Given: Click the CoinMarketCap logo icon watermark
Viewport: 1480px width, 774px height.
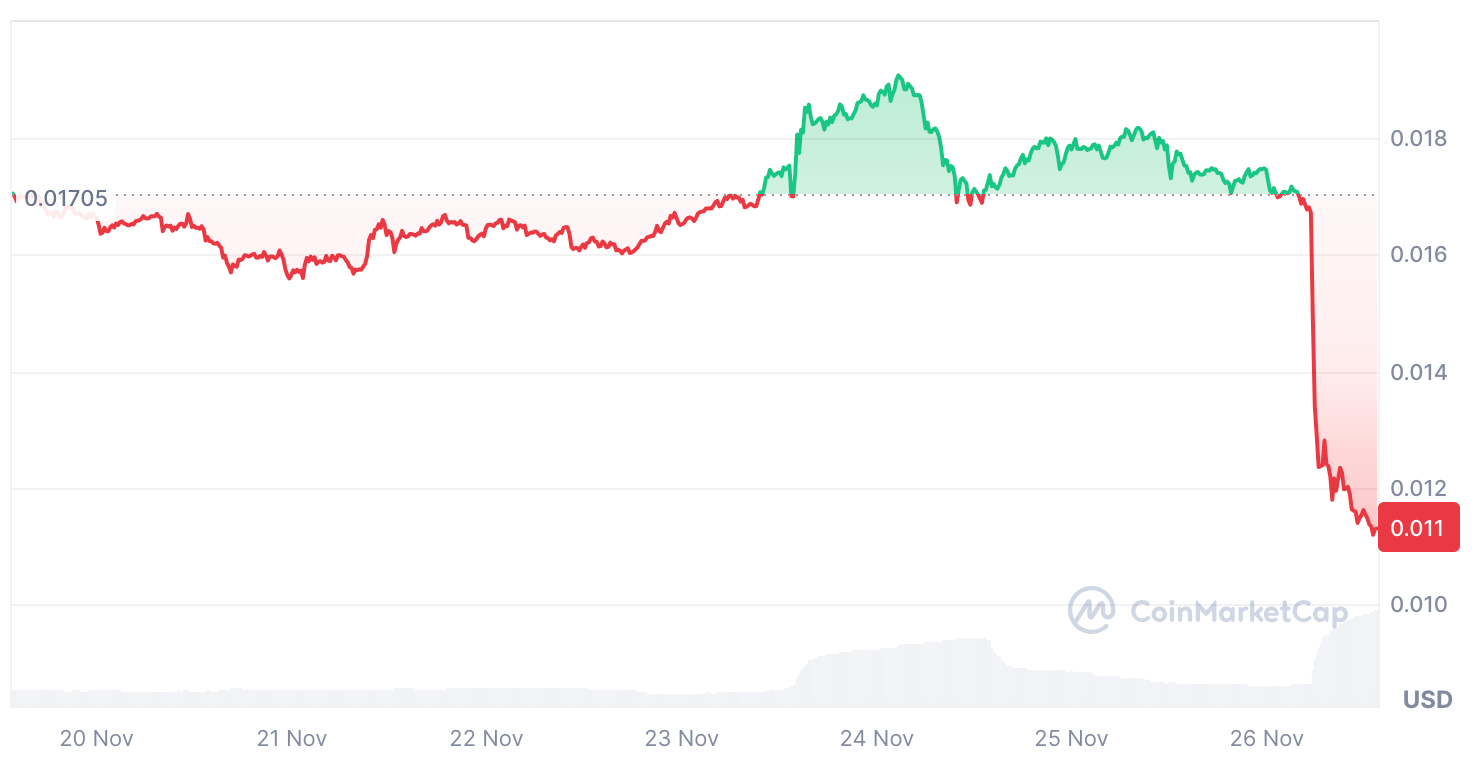Looking at the screenshot, I should (1091, 610).
